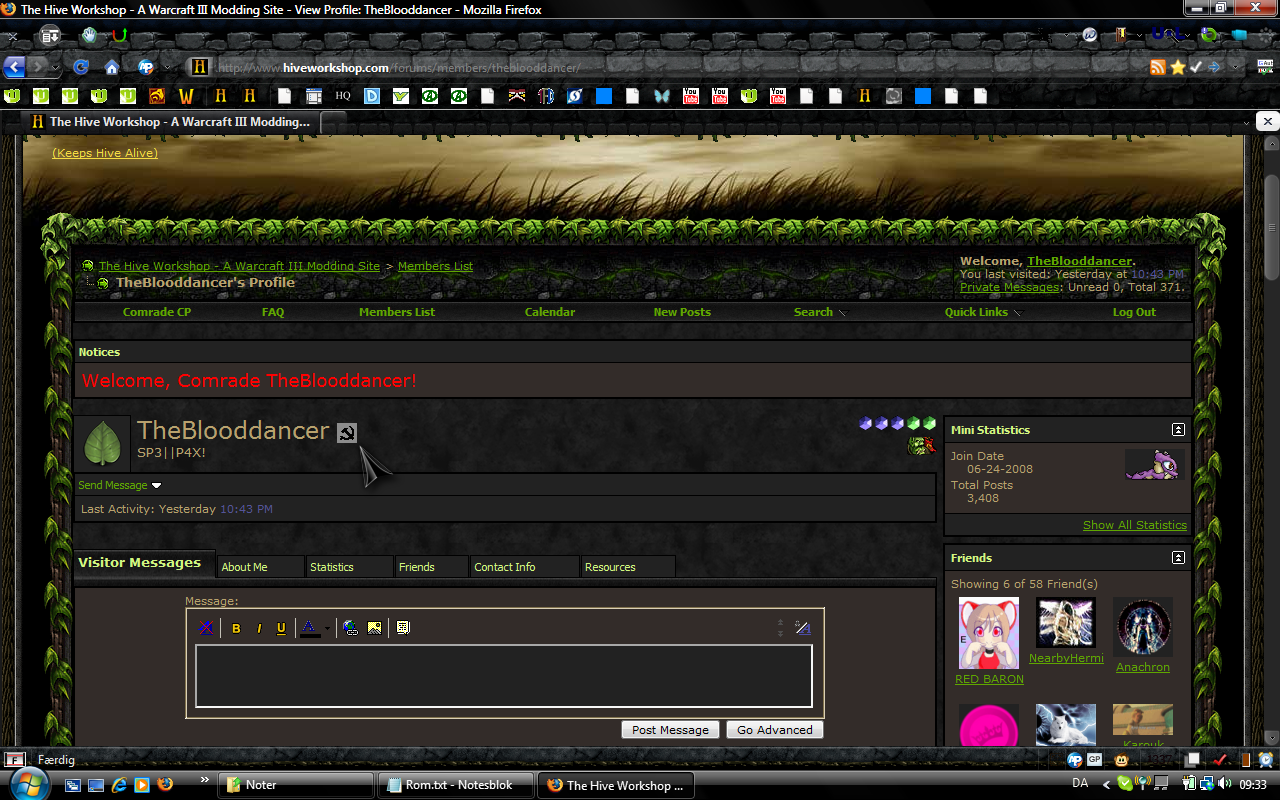Expand the Search dropdown menu
The height and width of the screenshot is (800, 1280).
[820, 312]
